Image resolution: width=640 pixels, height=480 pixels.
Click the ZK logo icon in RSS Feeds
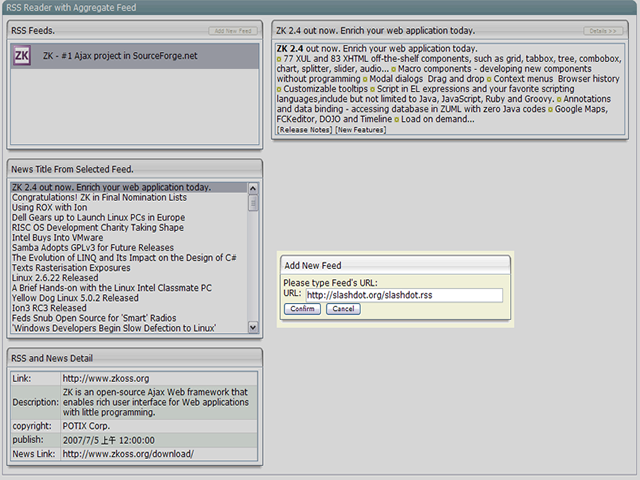click(x=22, y=56)
